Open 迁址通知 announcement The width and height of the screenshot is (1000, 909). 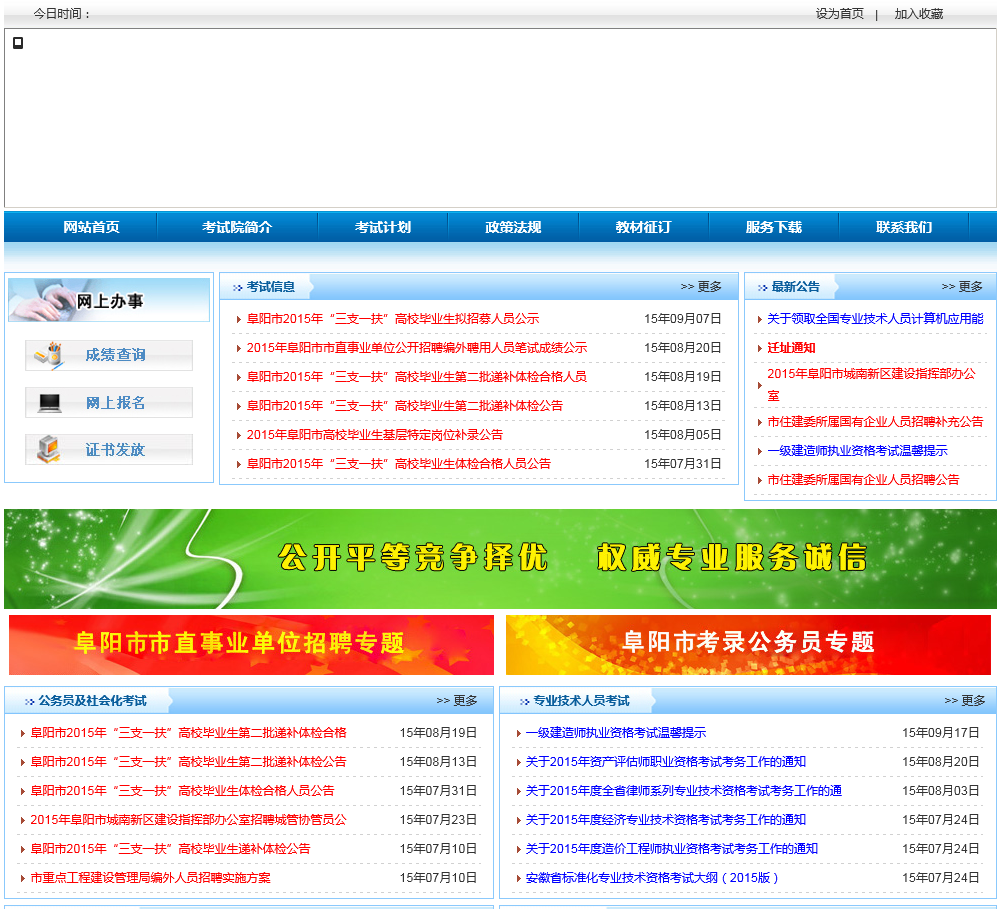791,348
